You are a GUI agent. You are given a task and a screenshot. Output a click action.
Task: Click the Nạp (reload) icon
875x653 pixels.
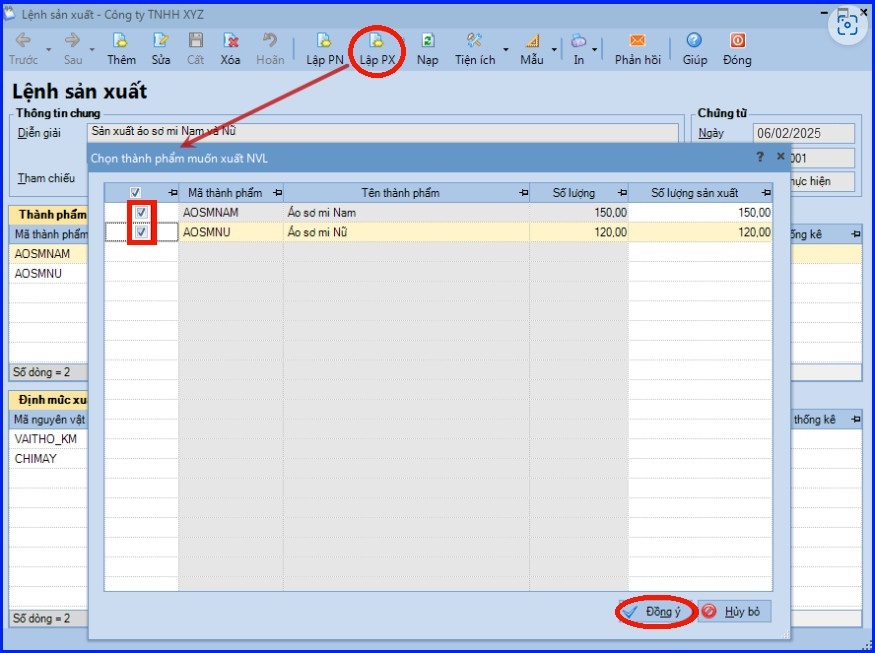pyautogui.click(x=428, y=41)
